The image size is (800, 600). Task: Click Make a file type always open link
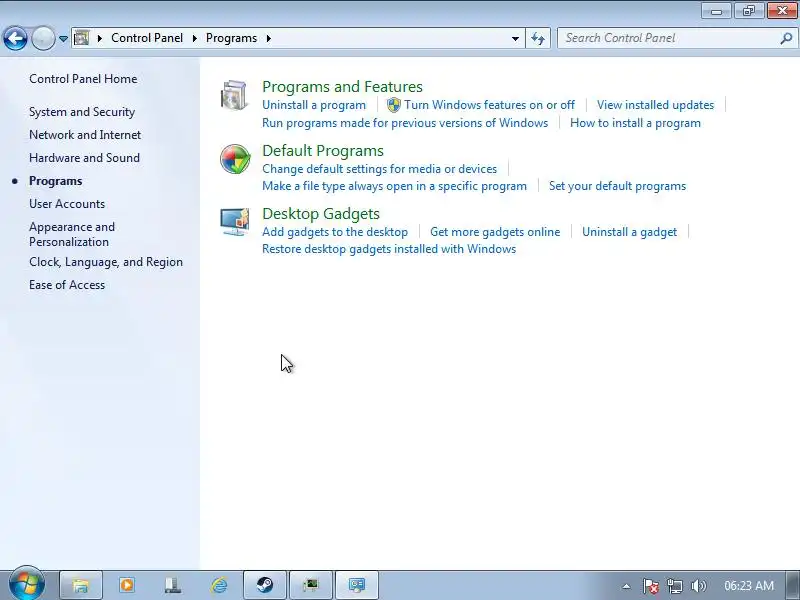[x=394, y=186]
